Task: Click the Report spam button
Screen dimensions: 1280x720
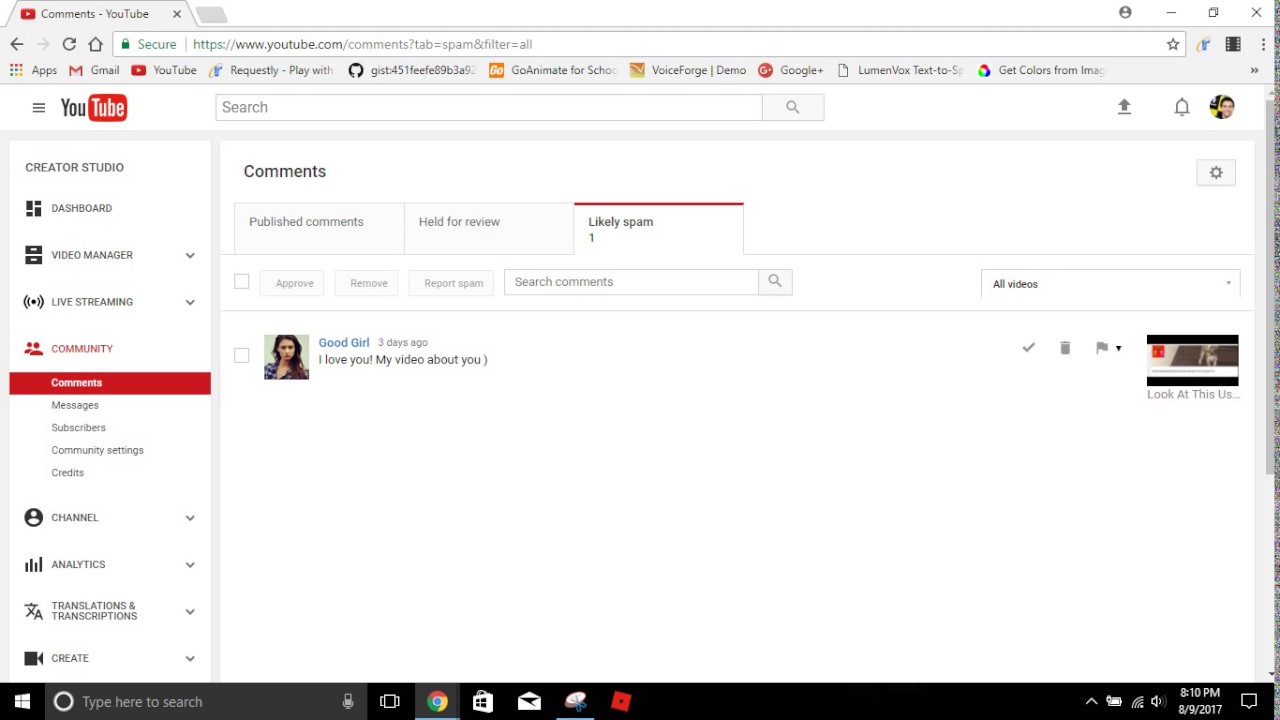Action: 453,283
